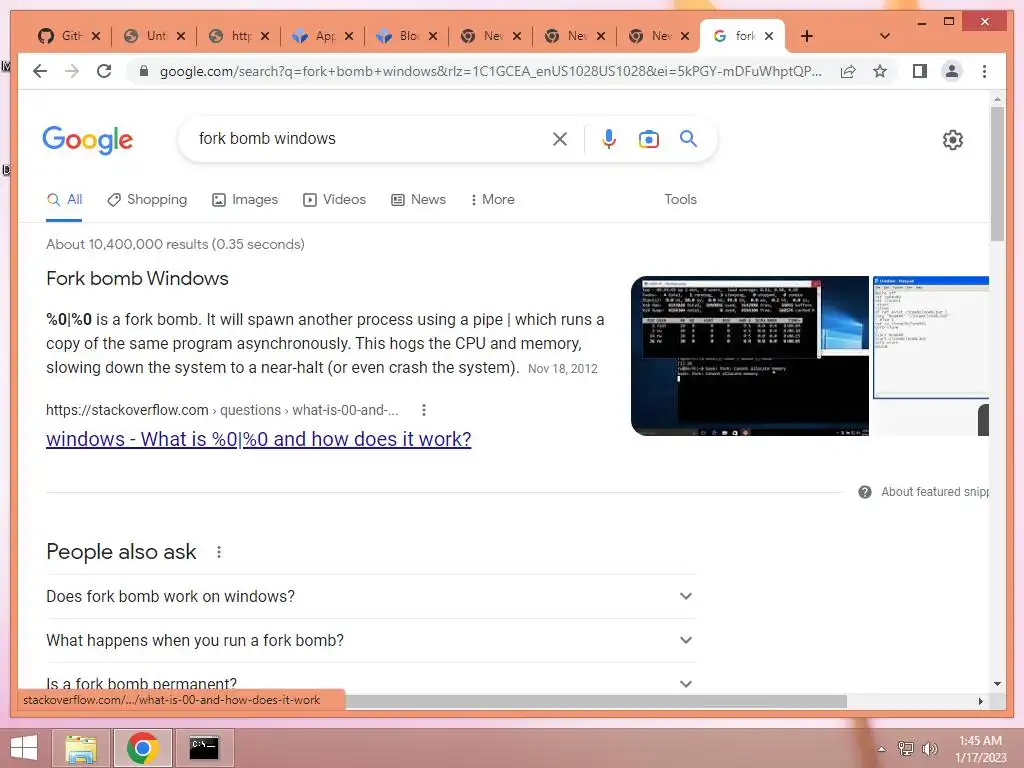Select the All results tab
Viewport: 1024px width, 768px height.
click(x=64, y=199)
